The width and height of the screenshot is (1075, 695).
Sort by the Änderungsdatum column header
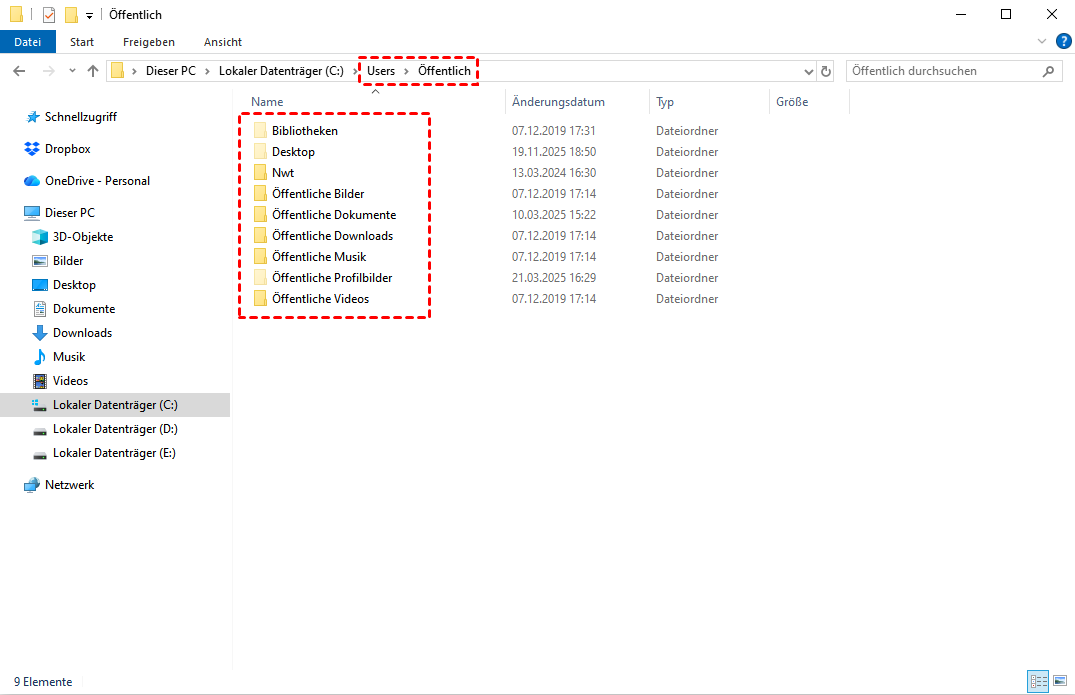[x=558, y=102]
